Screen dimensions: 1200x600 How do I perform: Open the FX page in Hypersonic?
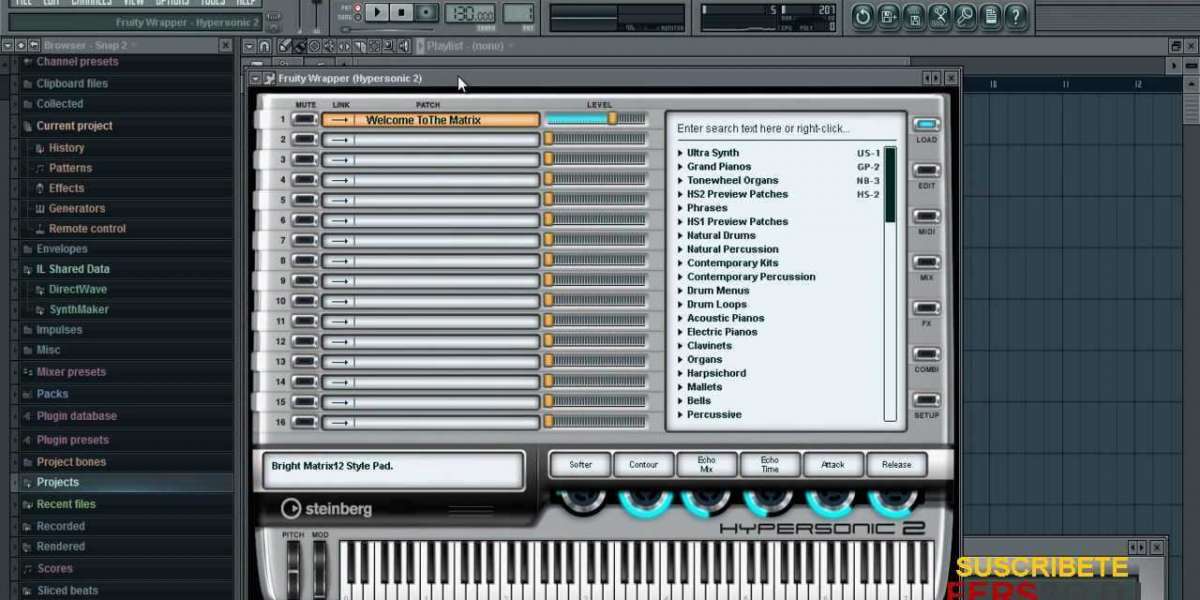[x=926, y=308]
